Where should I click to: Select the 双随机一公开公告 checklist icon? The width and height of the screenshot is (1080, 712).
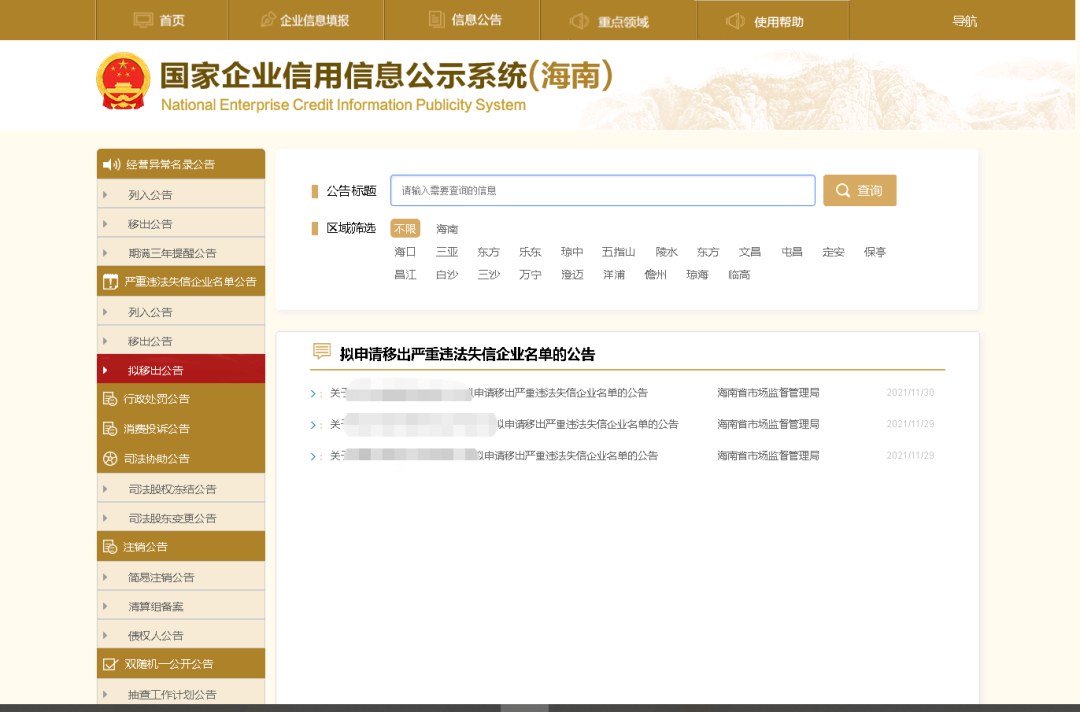click(x=111, y=663)
